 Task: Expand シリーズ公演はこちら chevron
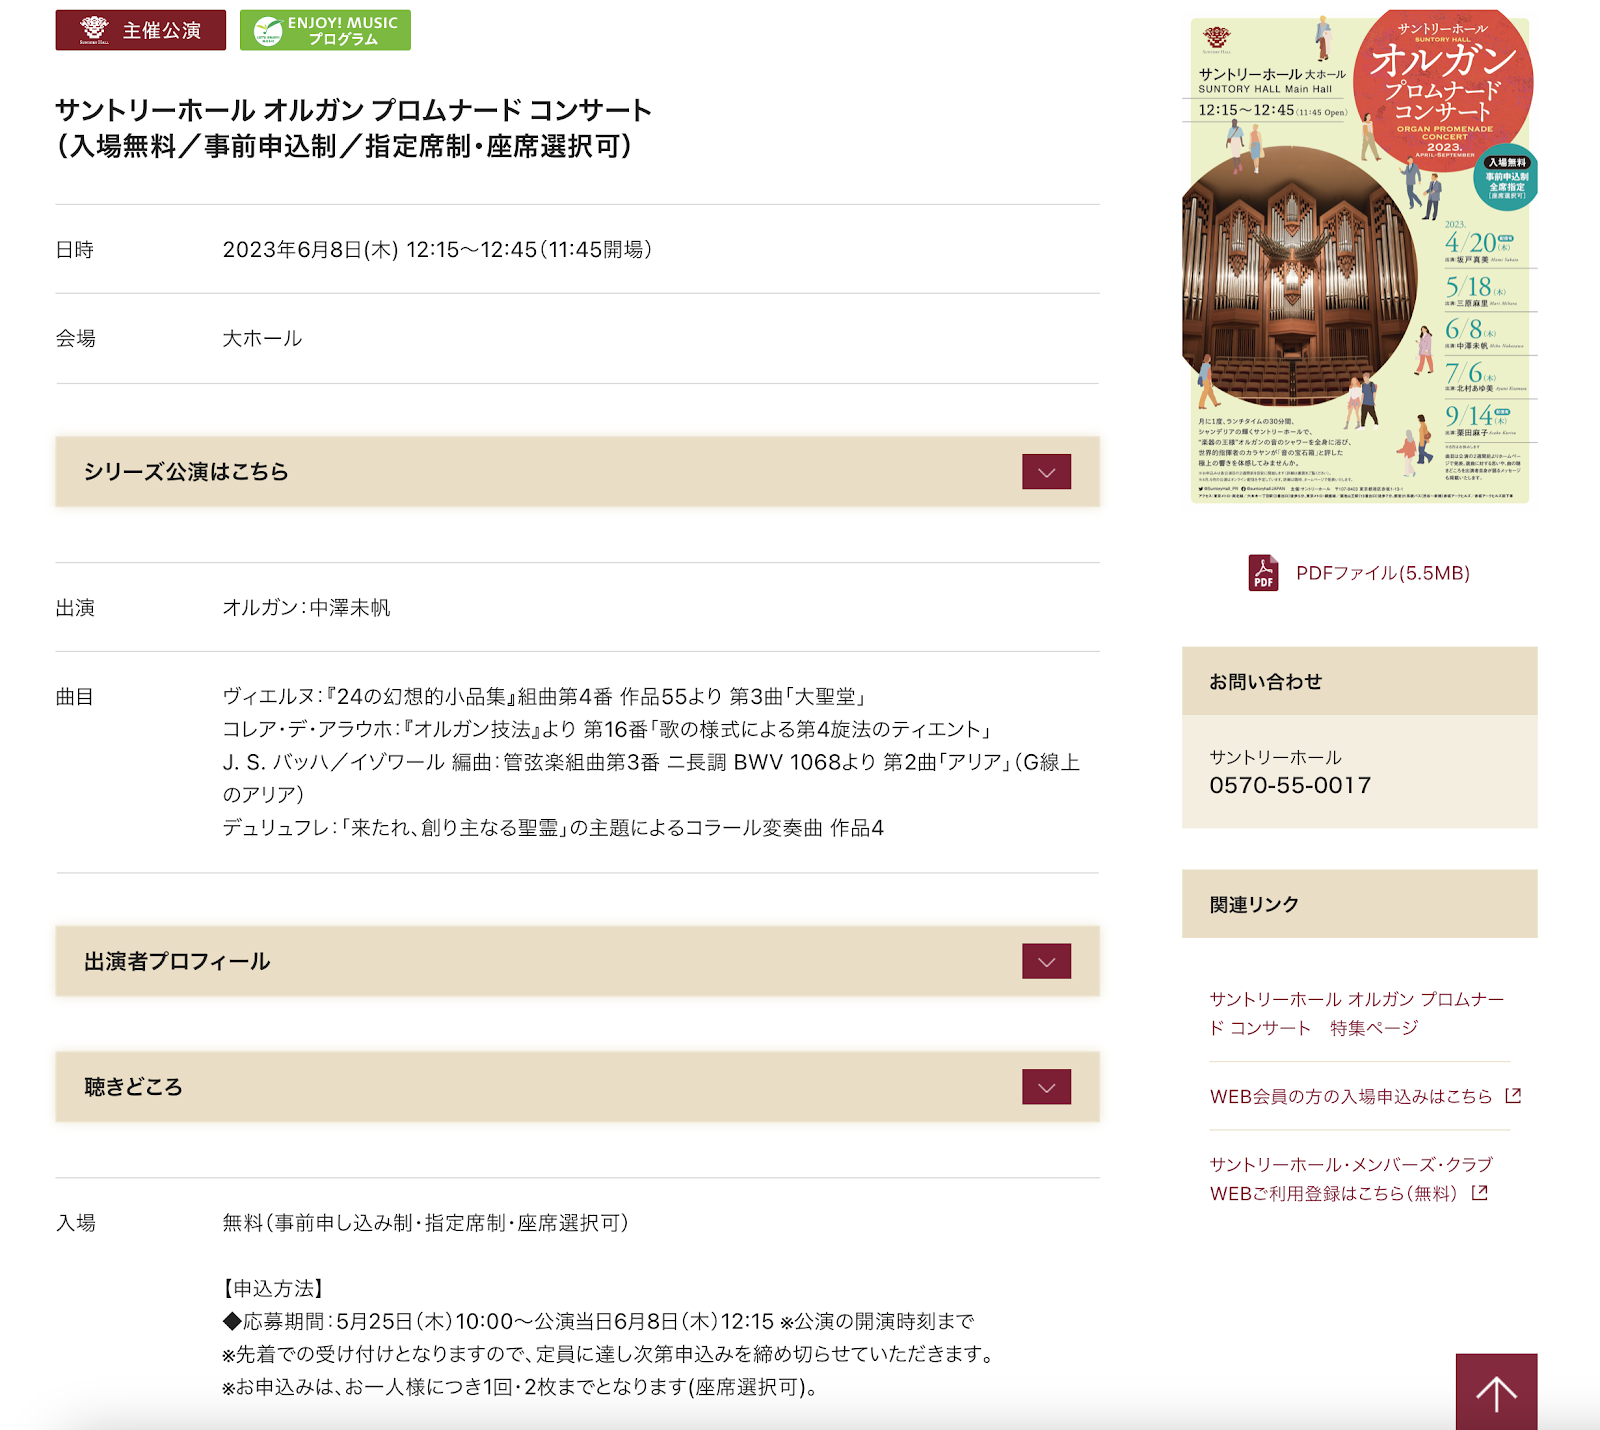tap(1046, 472)
